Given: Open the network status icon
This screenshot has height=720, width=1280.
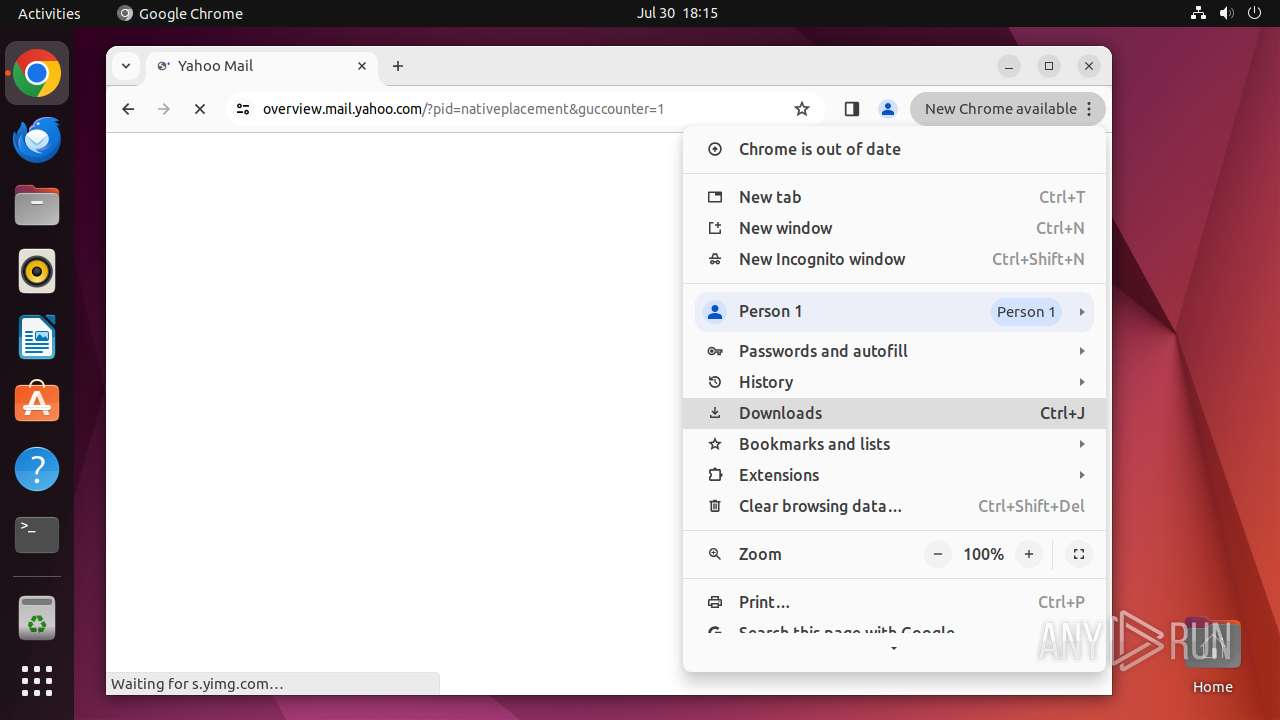Looking at the screenshot, I should click(x=1198, y=13).
